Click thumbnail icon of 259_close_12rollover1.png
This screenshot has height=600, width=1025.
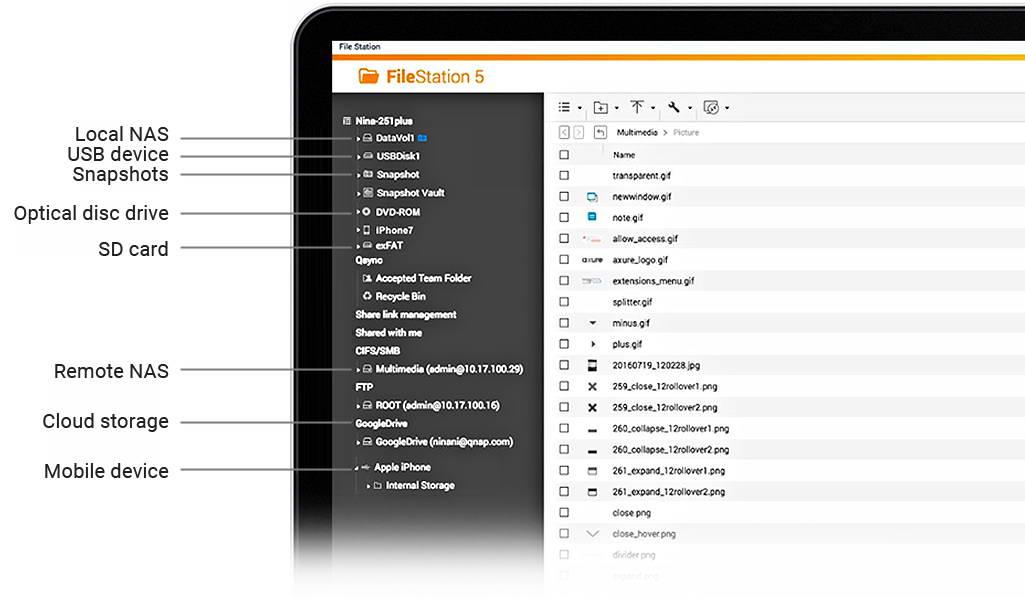tap(592, 387)
